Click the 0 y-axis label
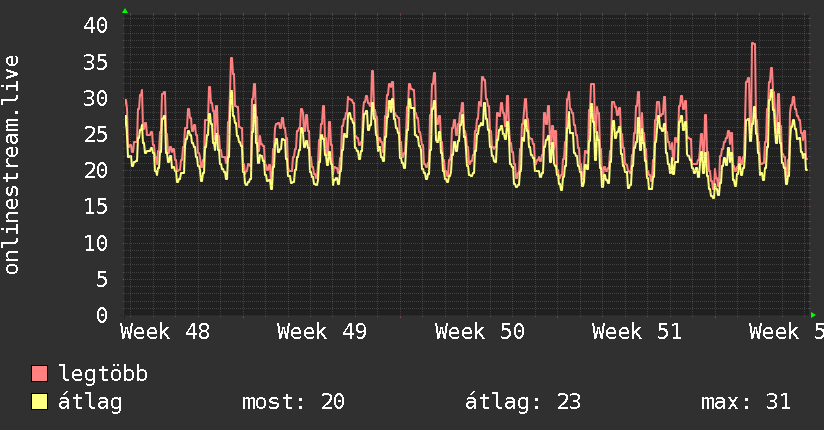 pyautogui.click(x=102, y=315)
